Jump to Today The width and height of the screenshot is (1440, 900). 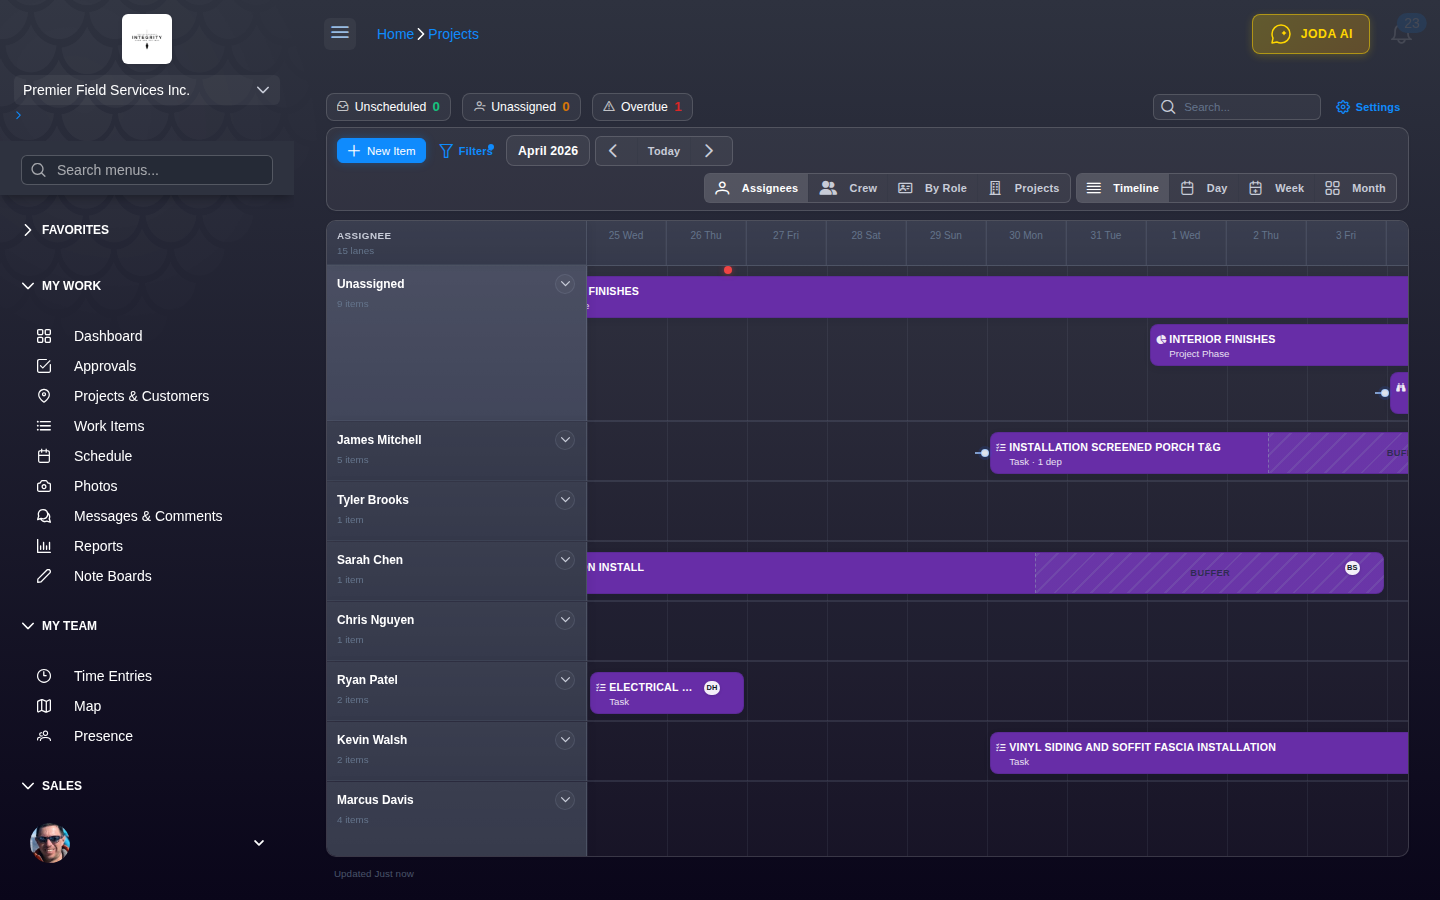663,151
